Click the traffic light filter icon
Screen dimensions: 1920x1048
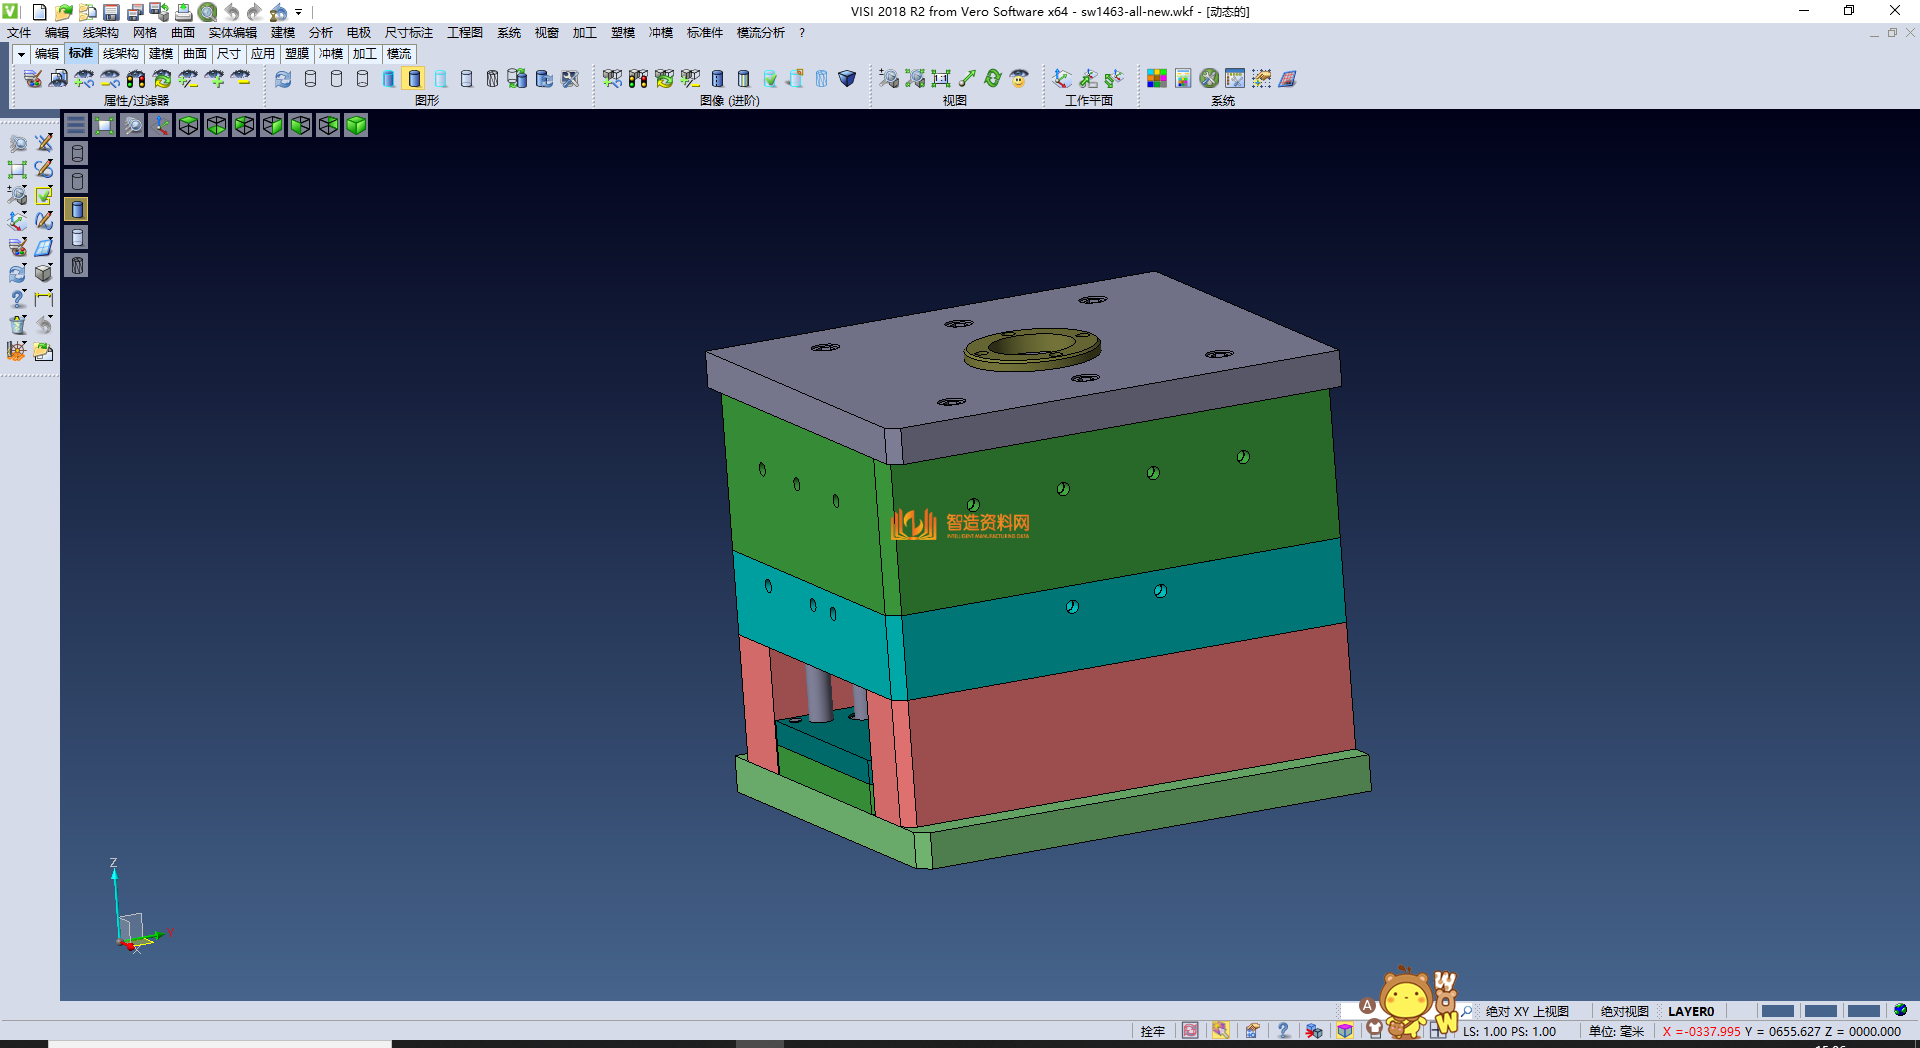pos(136,79)
